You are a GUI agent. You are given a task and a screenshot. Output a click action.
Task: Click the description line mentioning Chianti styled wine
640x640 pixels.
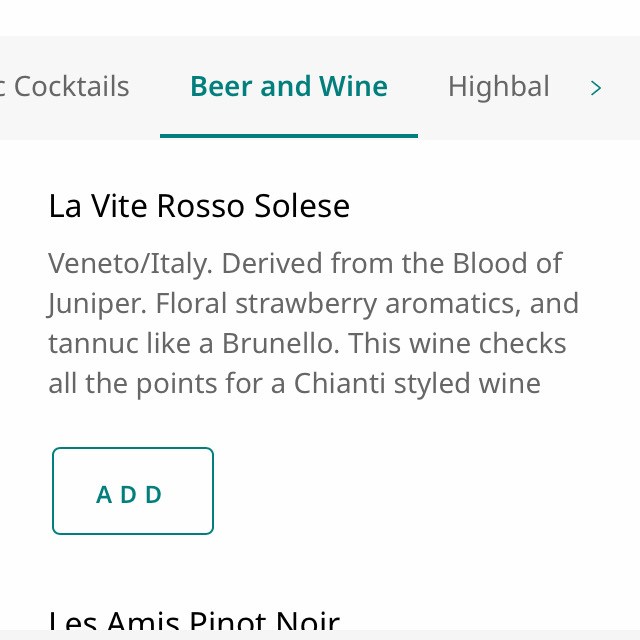coord(294,383)
